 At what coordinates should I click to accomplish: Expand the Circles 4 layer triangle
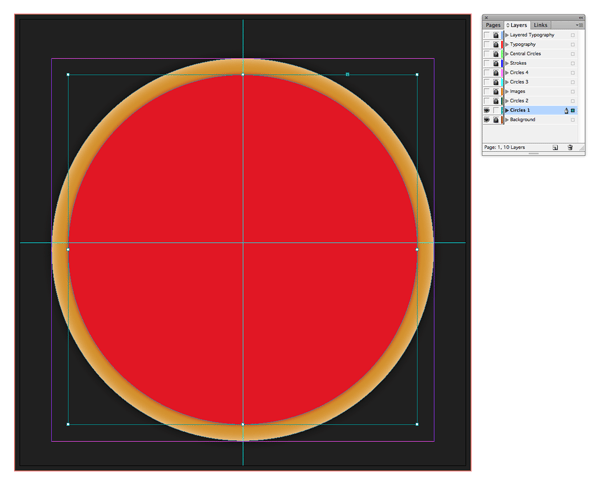[x=507, y=73]
